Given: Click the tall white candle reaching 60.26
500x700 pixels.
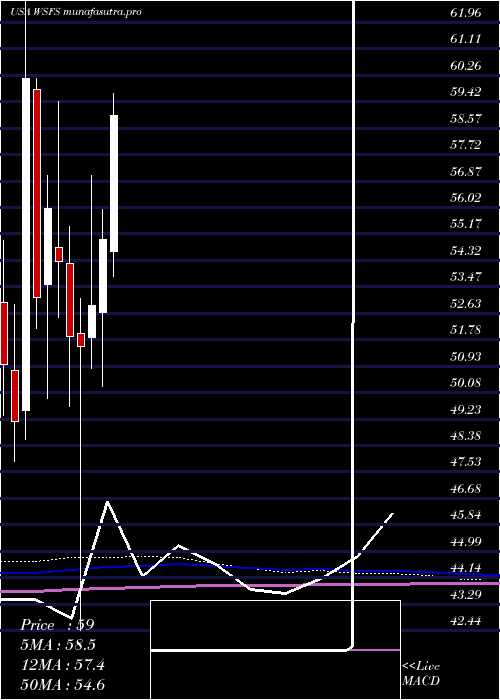Looking at the screenshot, I should (26, 244).
